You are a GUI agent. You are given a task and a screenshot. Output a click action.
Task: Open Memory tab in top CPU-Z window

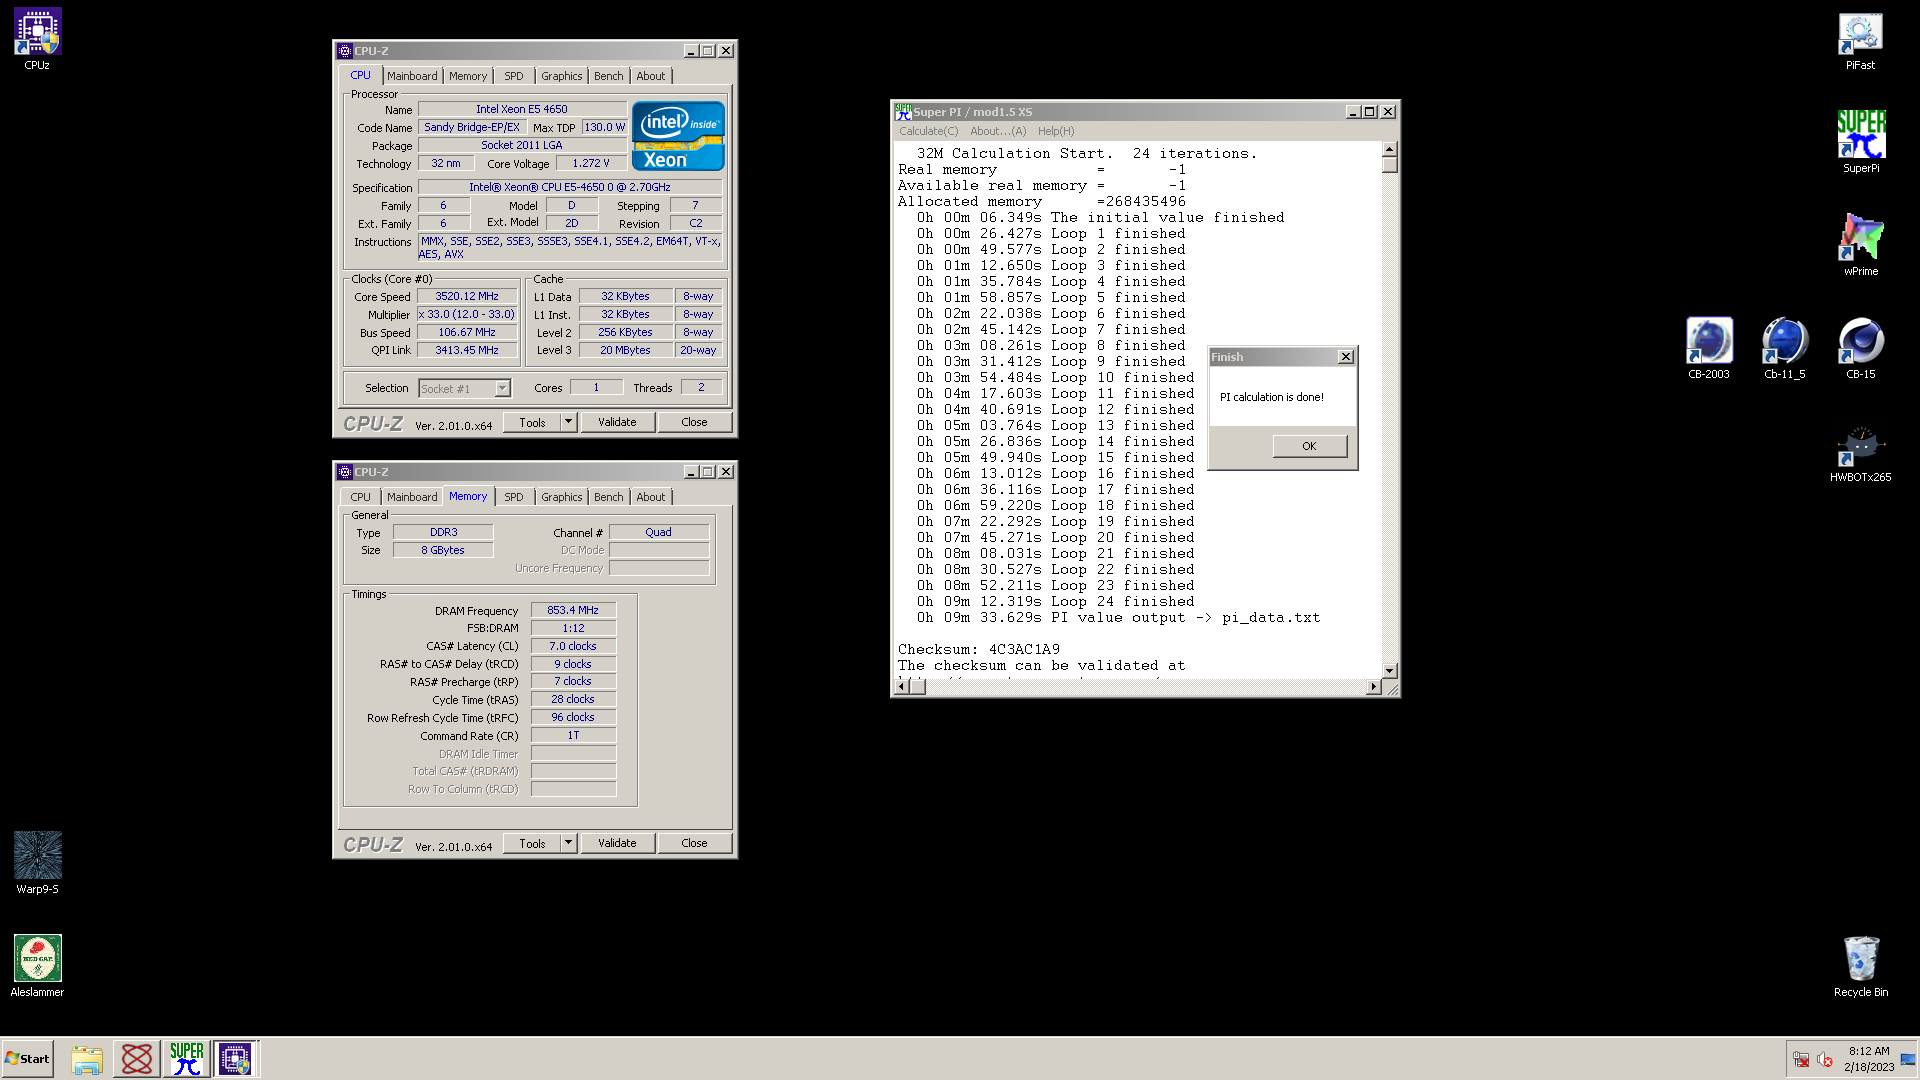(x=468, y=76)
